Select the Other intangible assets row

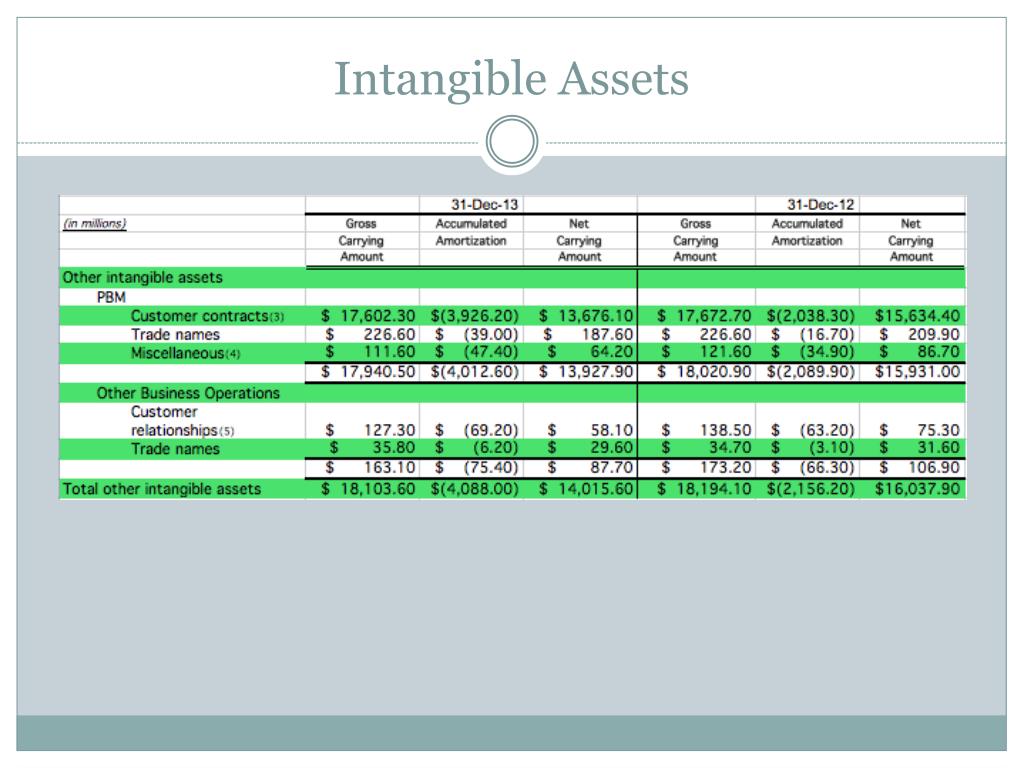click(x=512, y=278)
